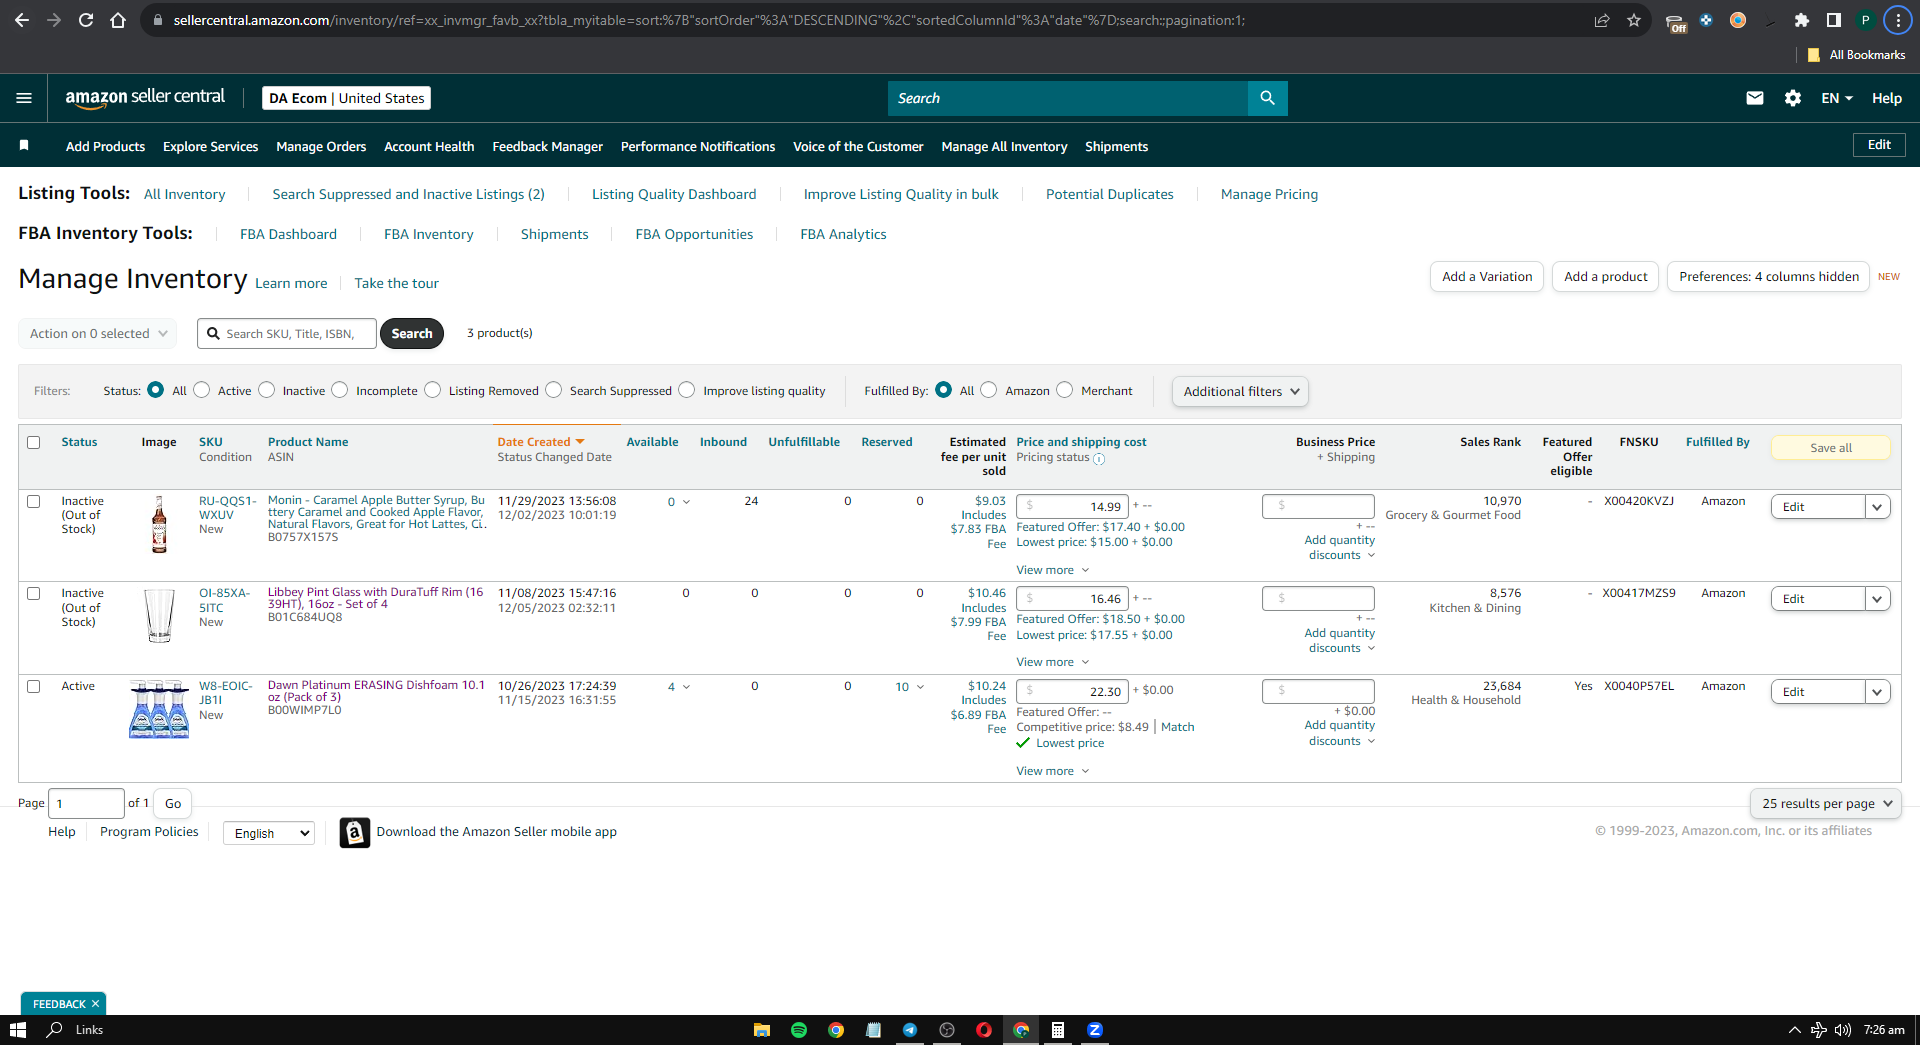The height and width of the screenshot is (1045, 1920).
Task: Expand the Additional filters dropdown
Action: tap(1240, 391)
